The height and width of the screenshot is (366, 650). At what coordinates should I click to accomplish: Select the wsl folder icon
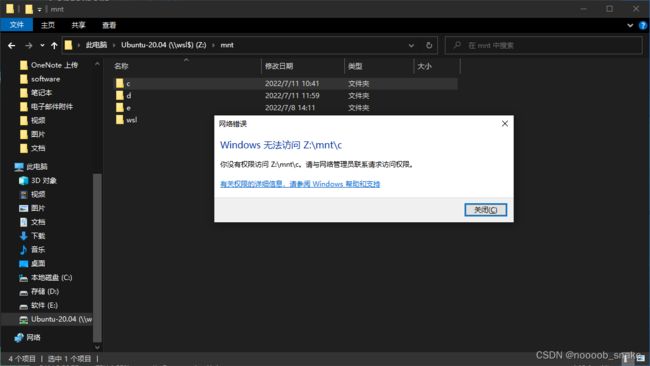point(120,120)
